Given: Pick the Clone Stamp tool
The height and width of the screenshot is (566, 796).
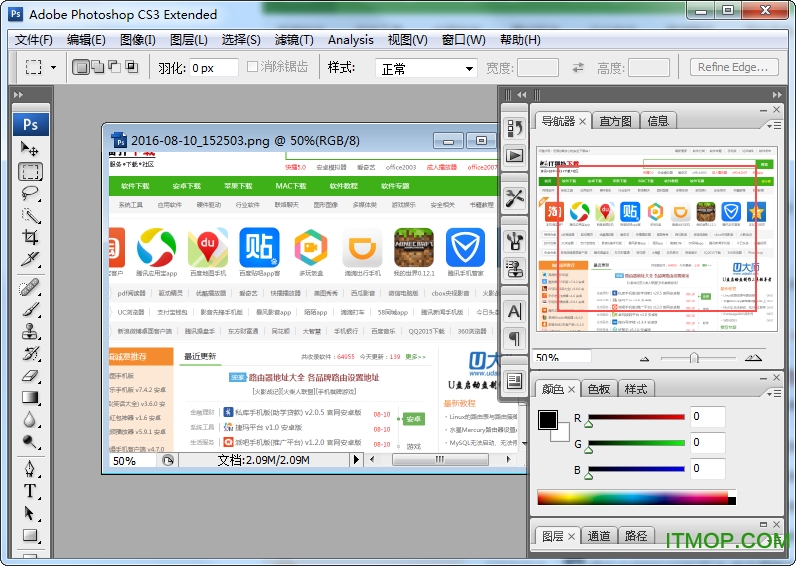Looking at the screenshot, I should pos(30,331).
